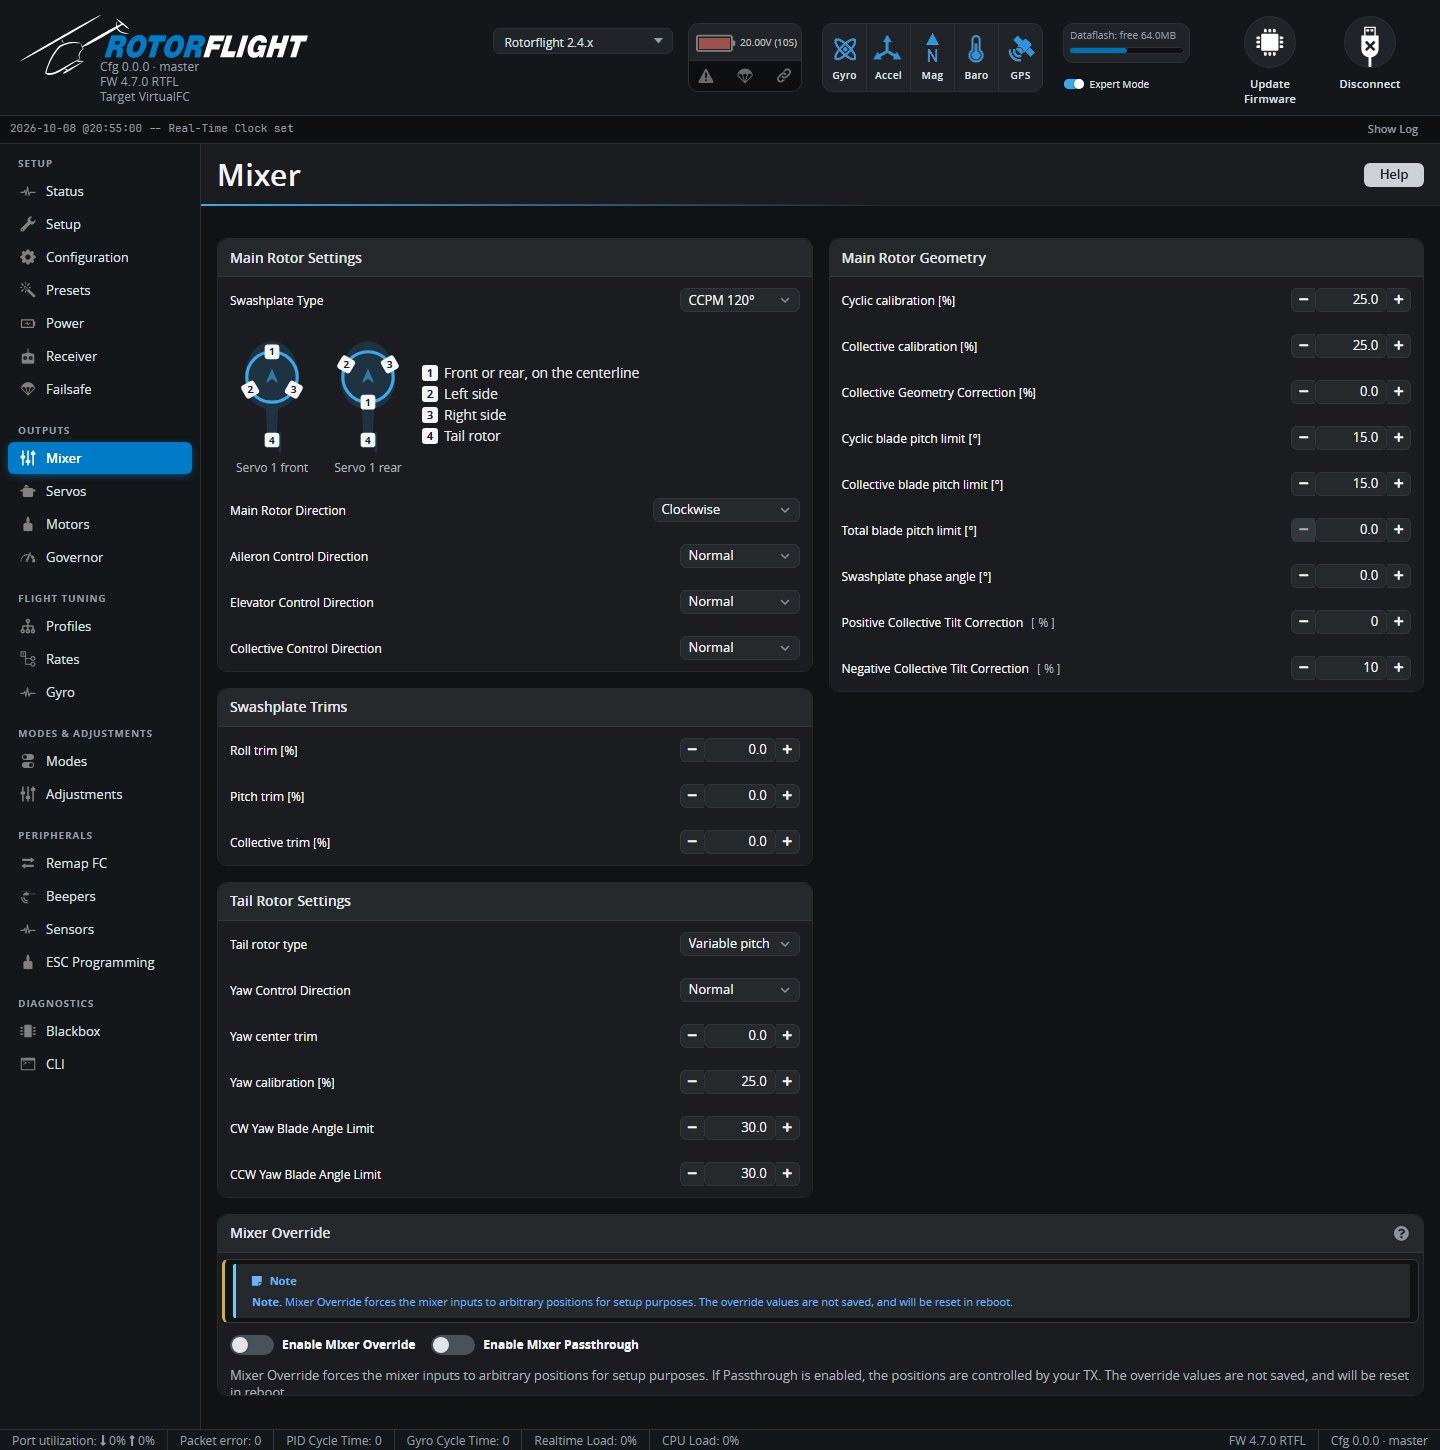Image resolution: width=1440 pixels, height=1450 pixels.
Task: Click the CW Yaw Blade Angle Limit field
Action: coord(739,1128)
